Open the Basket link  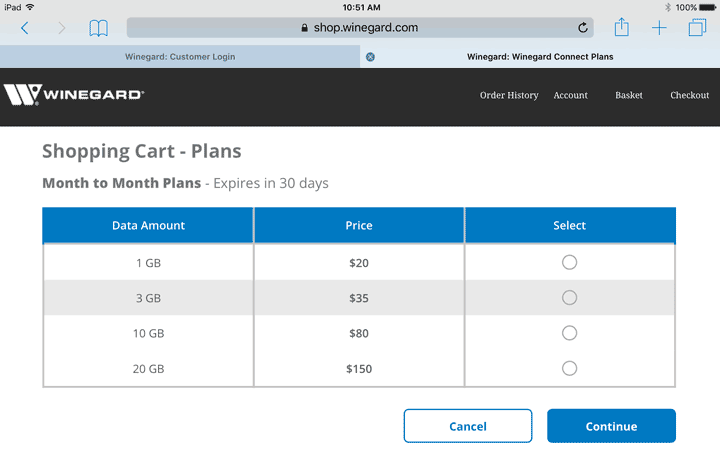(x=629, y=95)
